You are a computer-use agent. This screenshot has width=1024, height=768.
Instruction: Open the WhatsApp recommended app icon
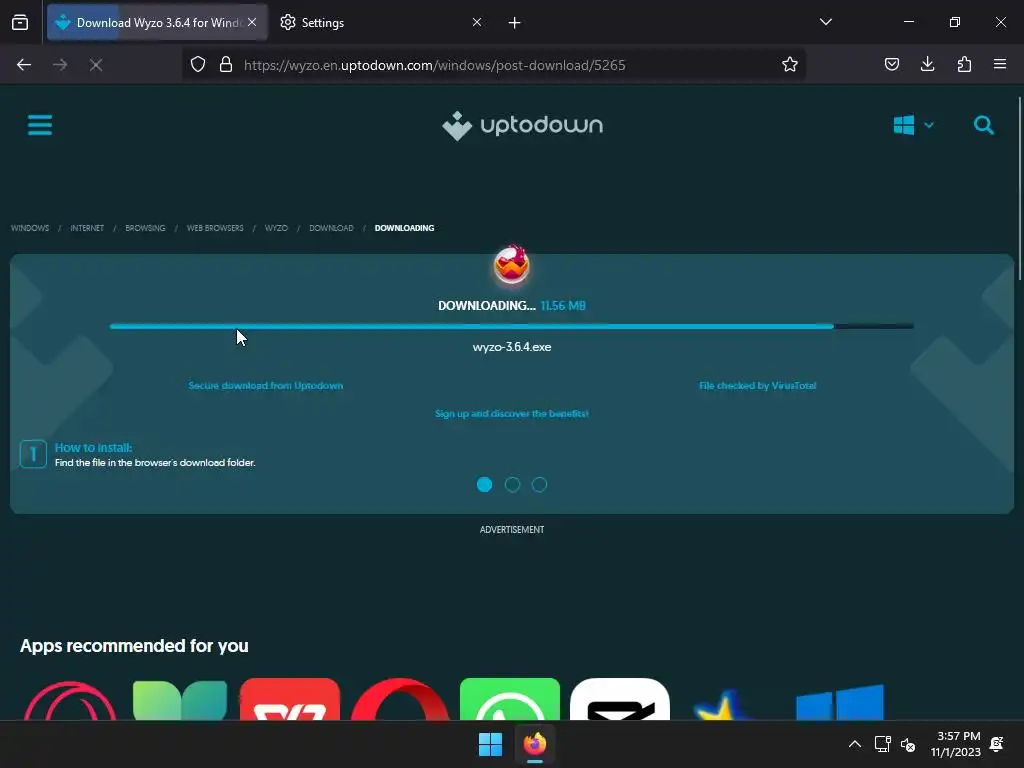pyautogui.click(x=510, y=699)
